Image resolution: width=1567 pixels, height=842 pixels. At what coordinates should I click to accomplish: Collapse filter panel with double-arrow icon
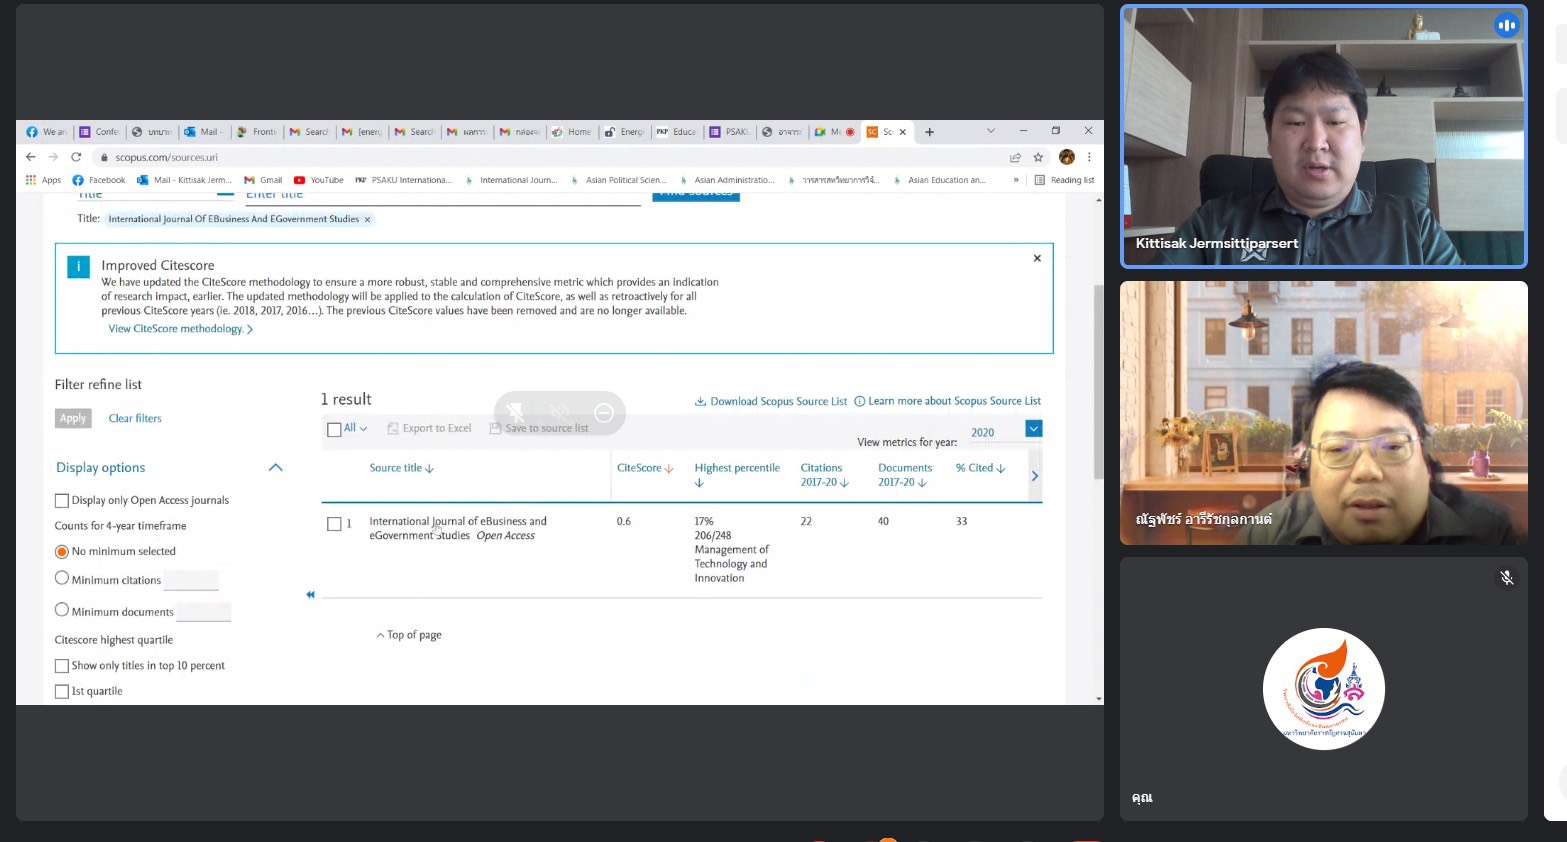[310, 595]
